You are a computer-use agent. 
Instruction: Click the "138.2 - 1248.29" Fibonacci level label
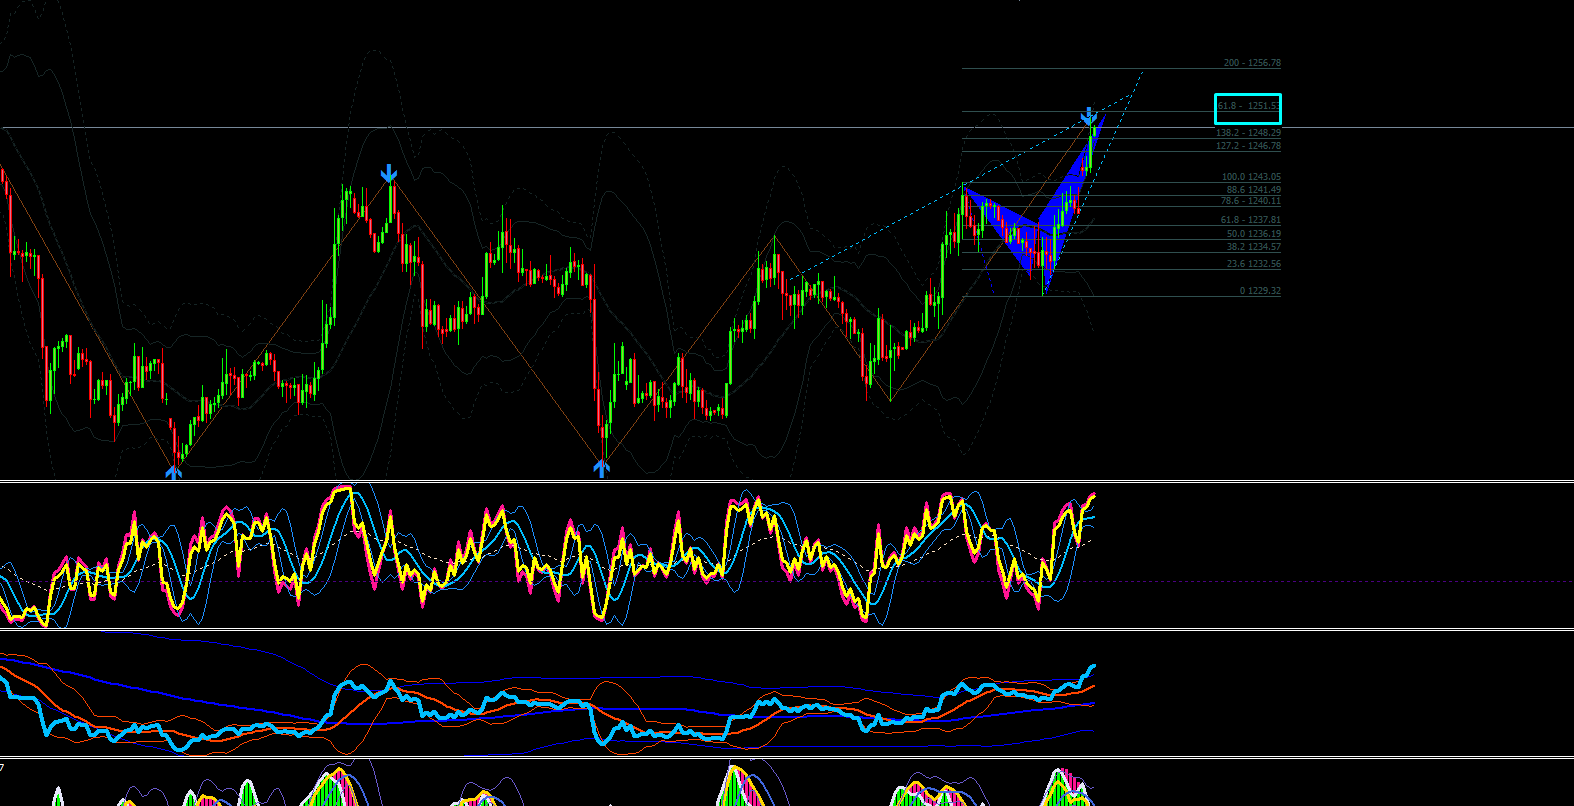pyautogui.click(x=1248, y=132)
